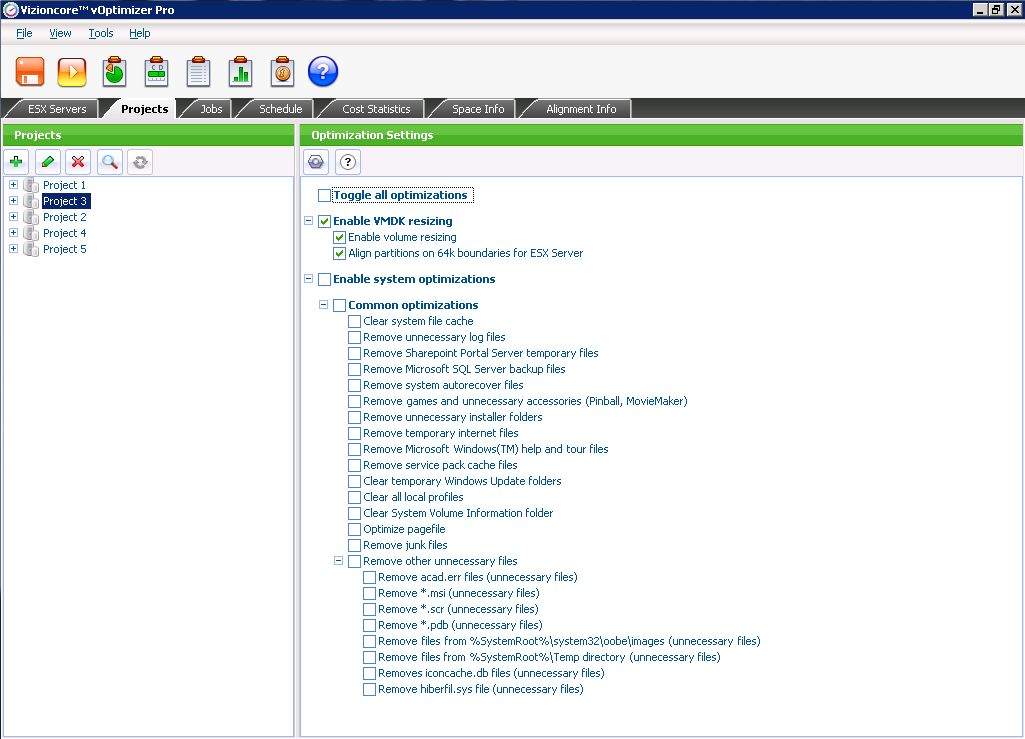1025x739 pixels.
Task: Refresh the projects list icon
Action: tap(141, 162)
